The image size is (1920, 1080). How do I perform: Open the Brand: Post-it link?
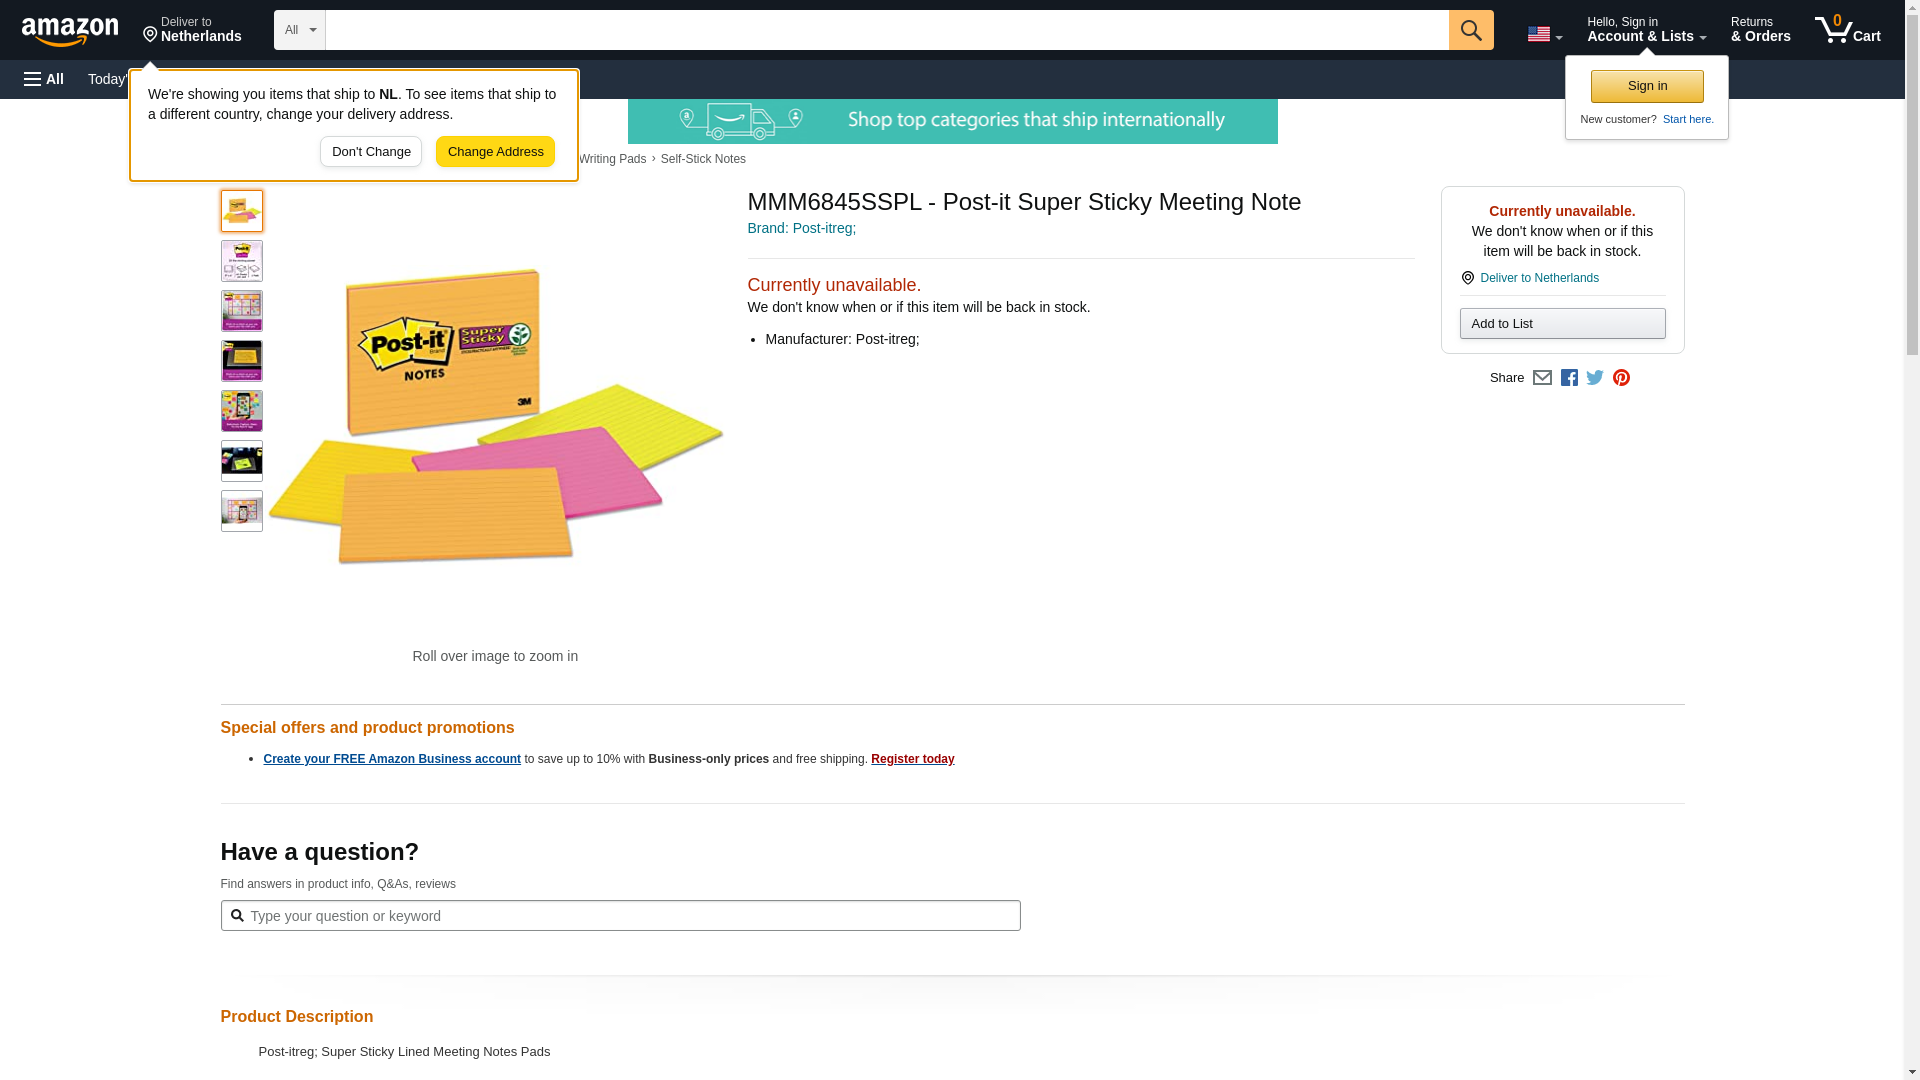click(801, 228)
